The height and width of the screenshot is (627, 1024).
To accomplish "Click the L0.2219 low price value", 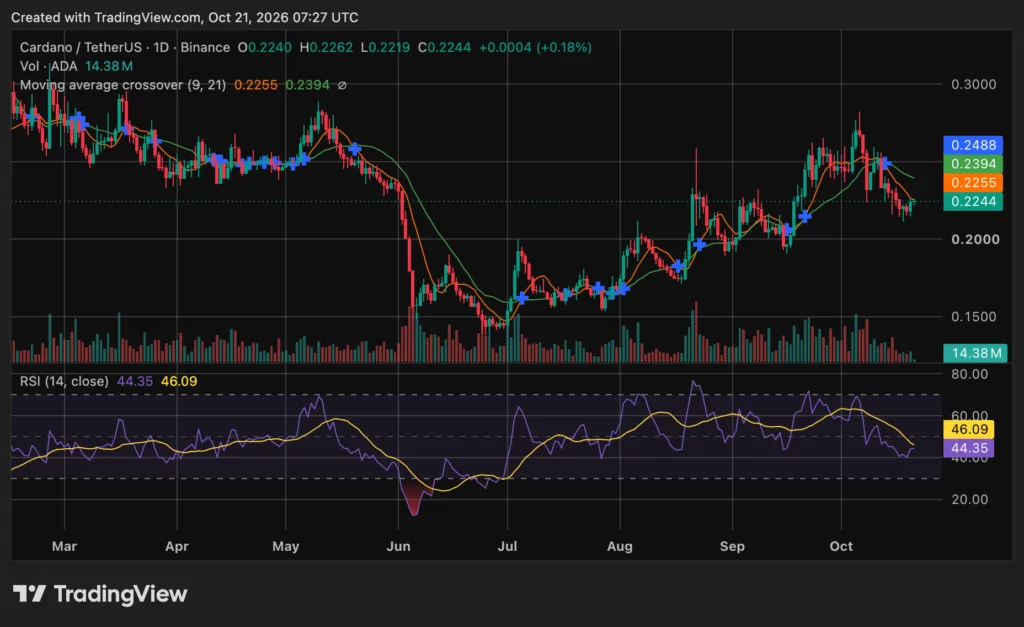I will (385, 47).
